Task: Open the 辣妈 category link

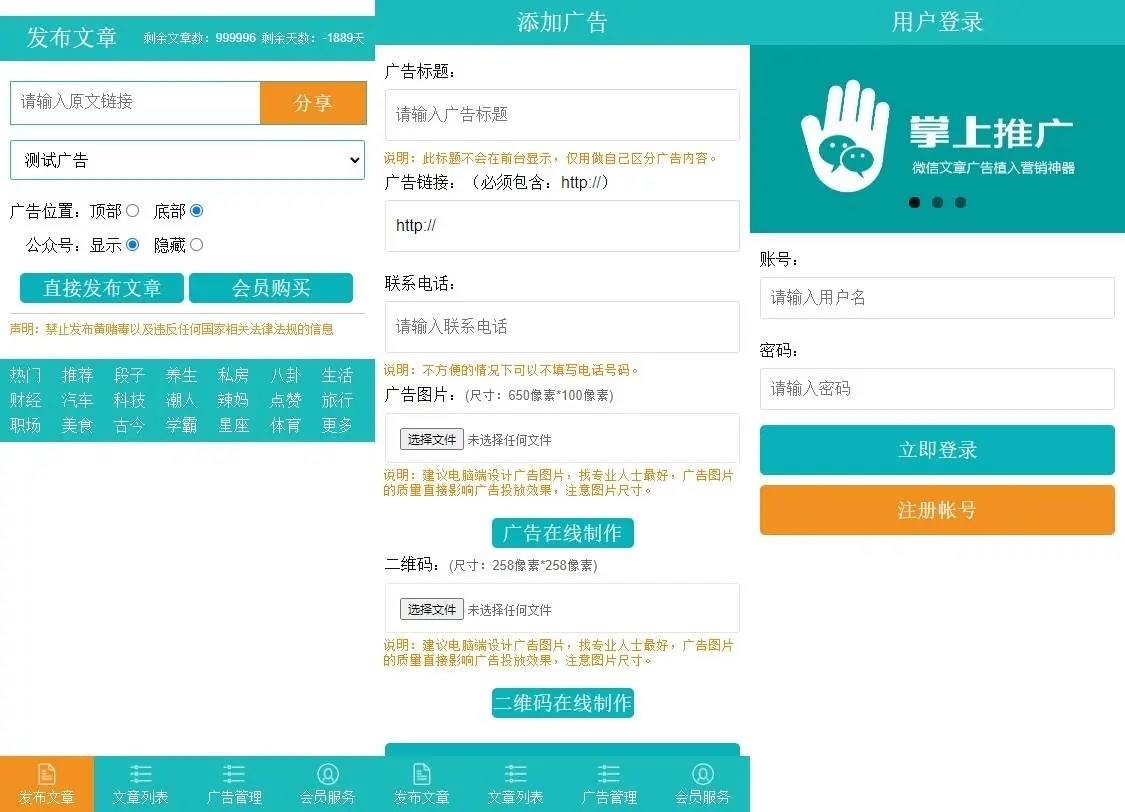Action: 233,400
